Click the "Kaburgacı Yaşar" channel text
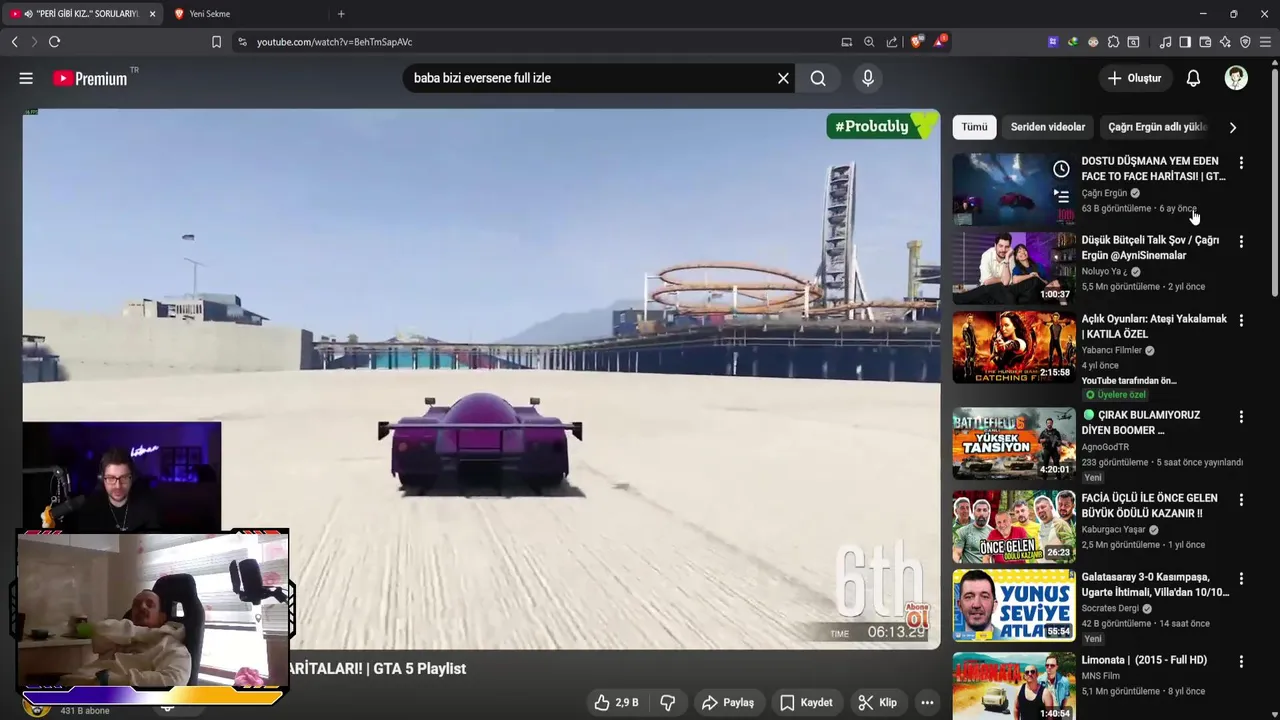This screenshot has width=1280, height=720. pyautogui.click(x=1113, y=530)
